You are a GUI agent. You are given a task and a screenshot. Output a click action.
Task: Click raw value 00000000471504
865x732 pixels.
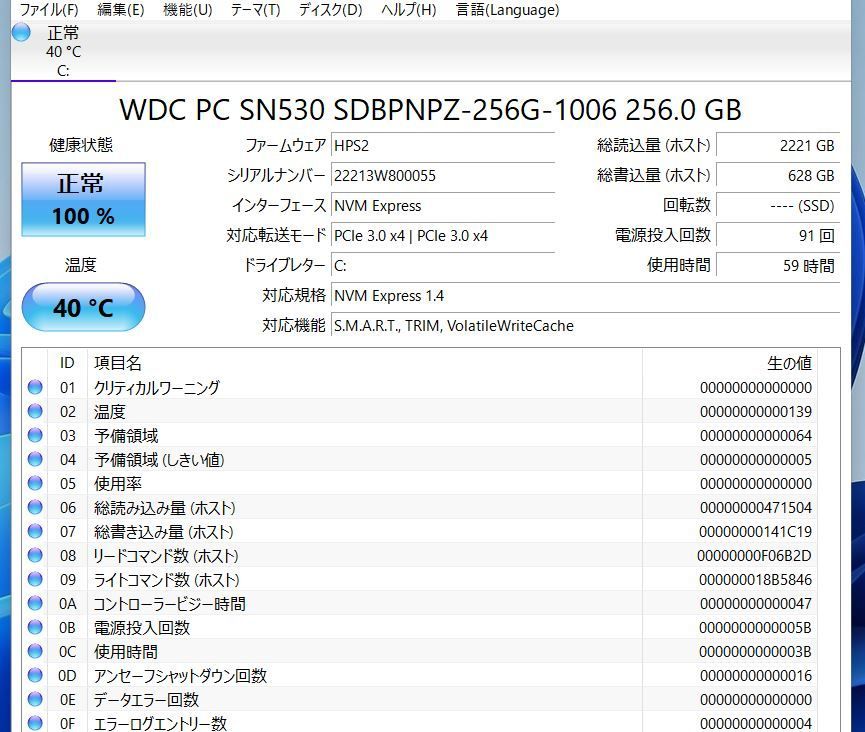click(756, 507)
